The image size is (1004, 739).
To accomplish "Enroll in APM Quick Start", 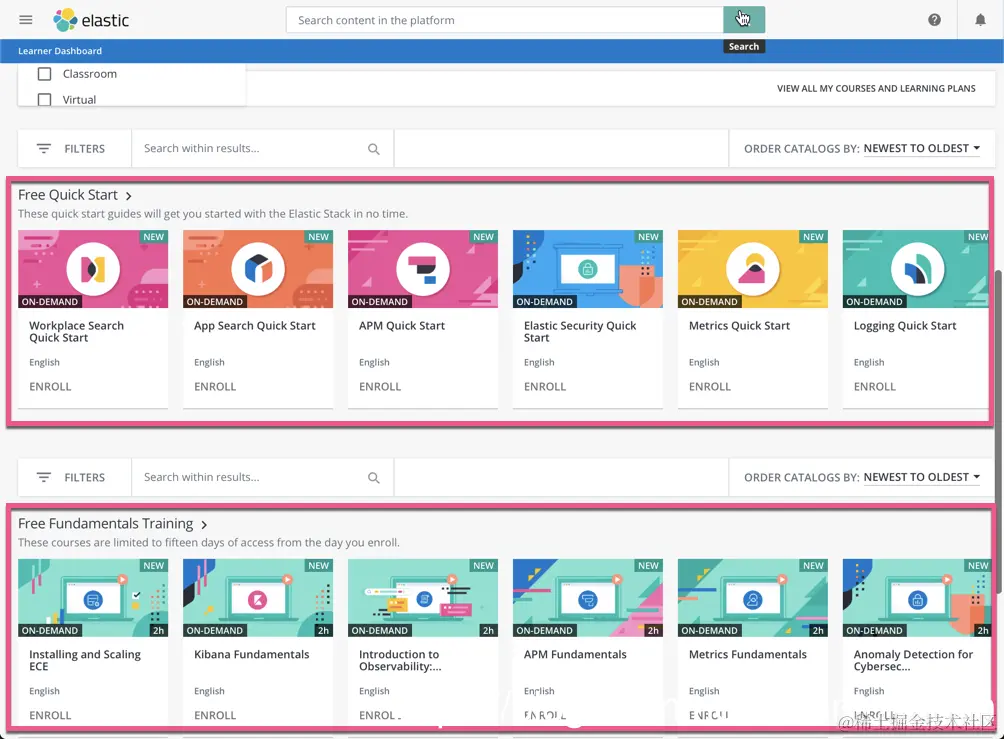I will click(380, 387).
